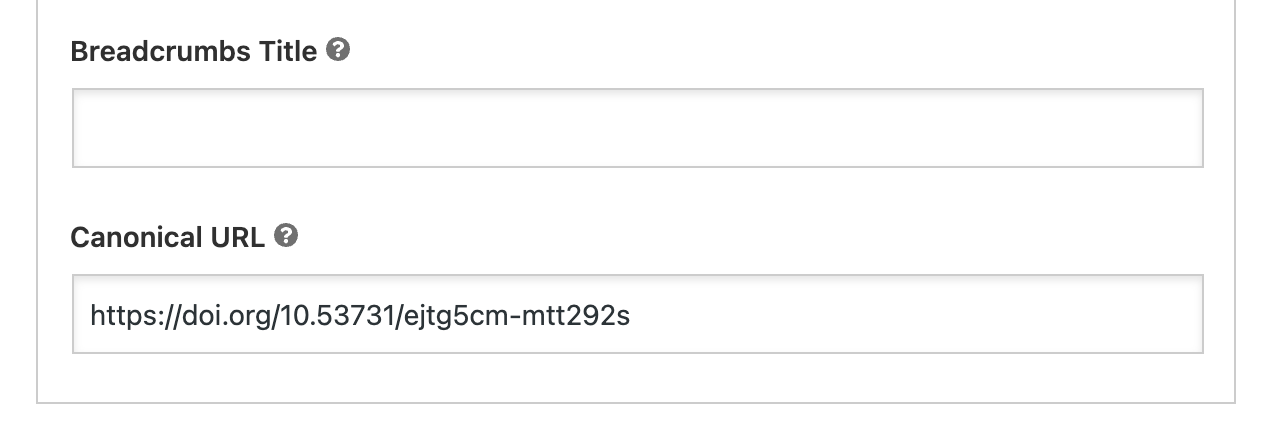Screen dimensions: 1276x444
Task: Click the center of the Breadcrumbs Title input
Action: click(x=637, y=128)
